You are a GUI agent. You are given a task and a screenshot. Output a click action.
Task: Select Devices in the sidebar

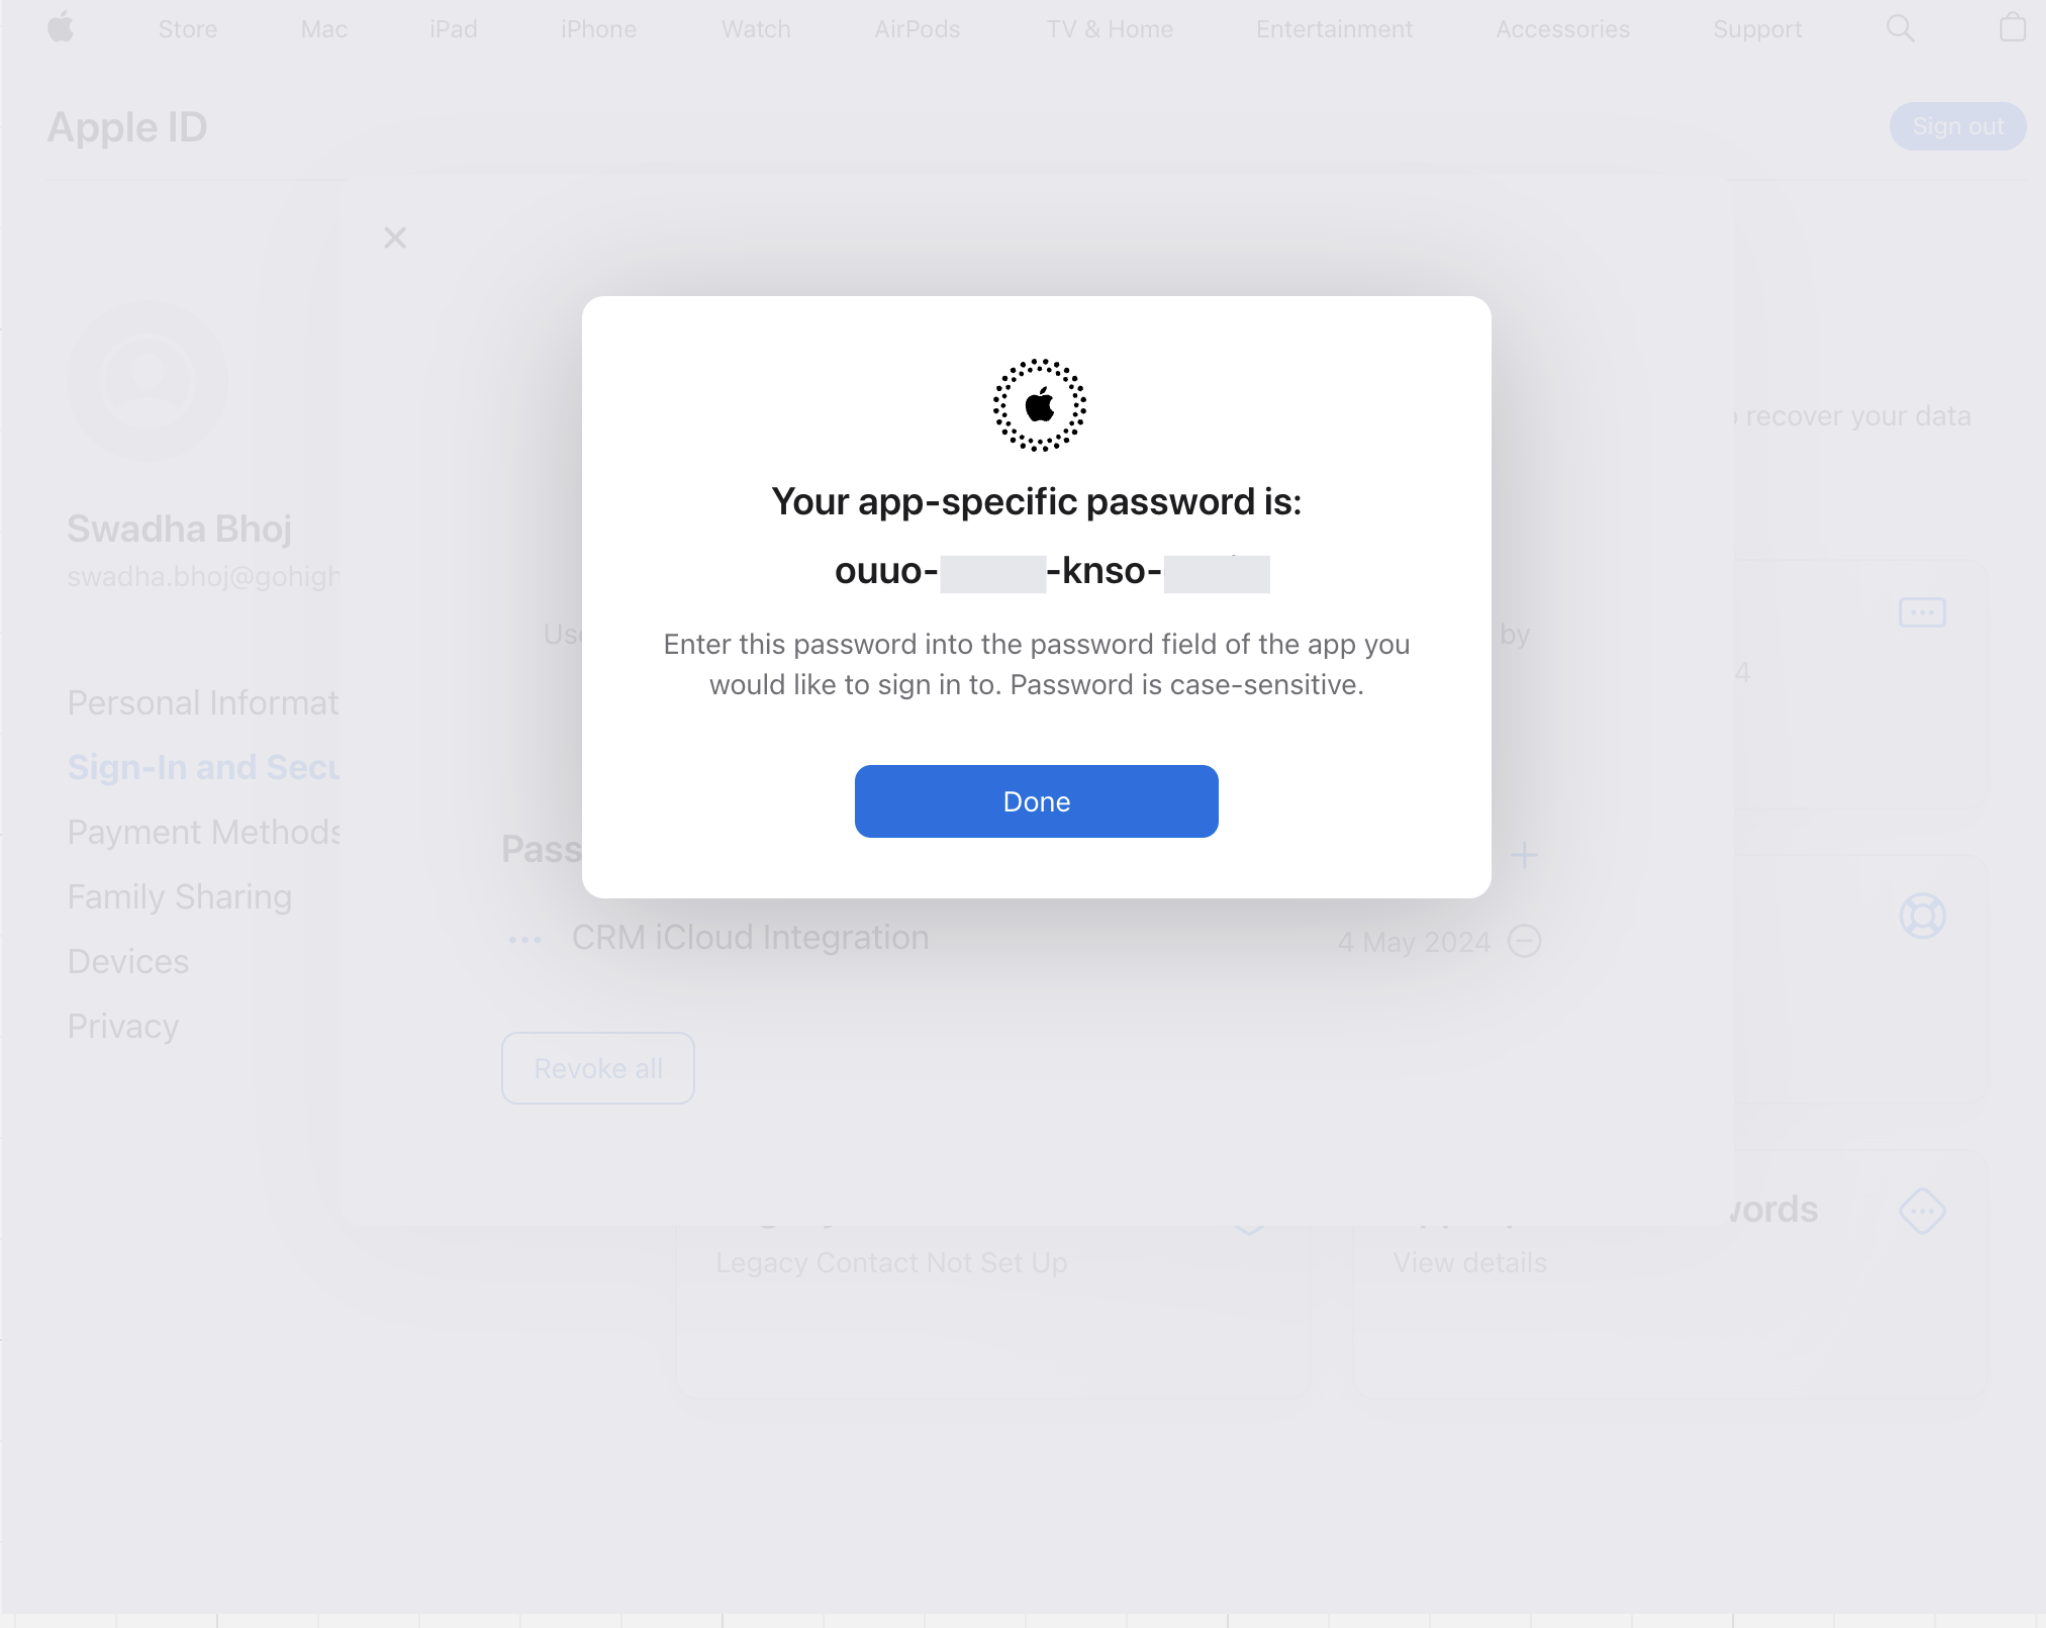(128, 961)
